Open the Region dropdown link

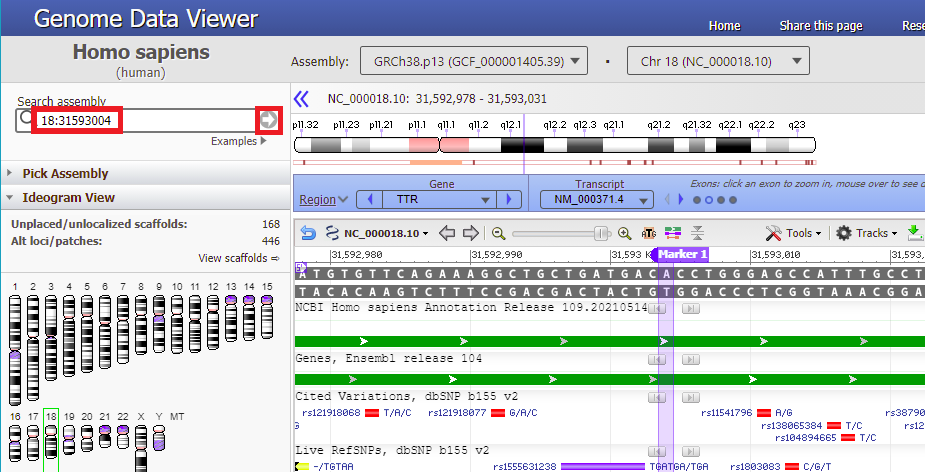[x=323, y=199]
